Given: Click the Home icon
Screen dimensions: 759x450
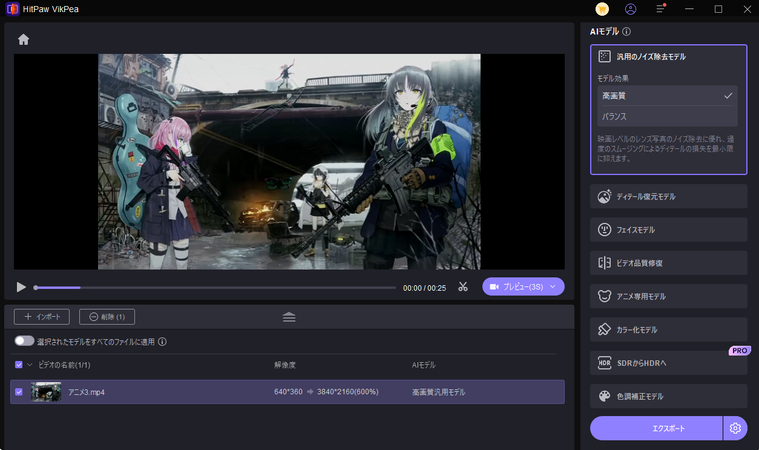Looking at the screenshot, I should (23, 40).
